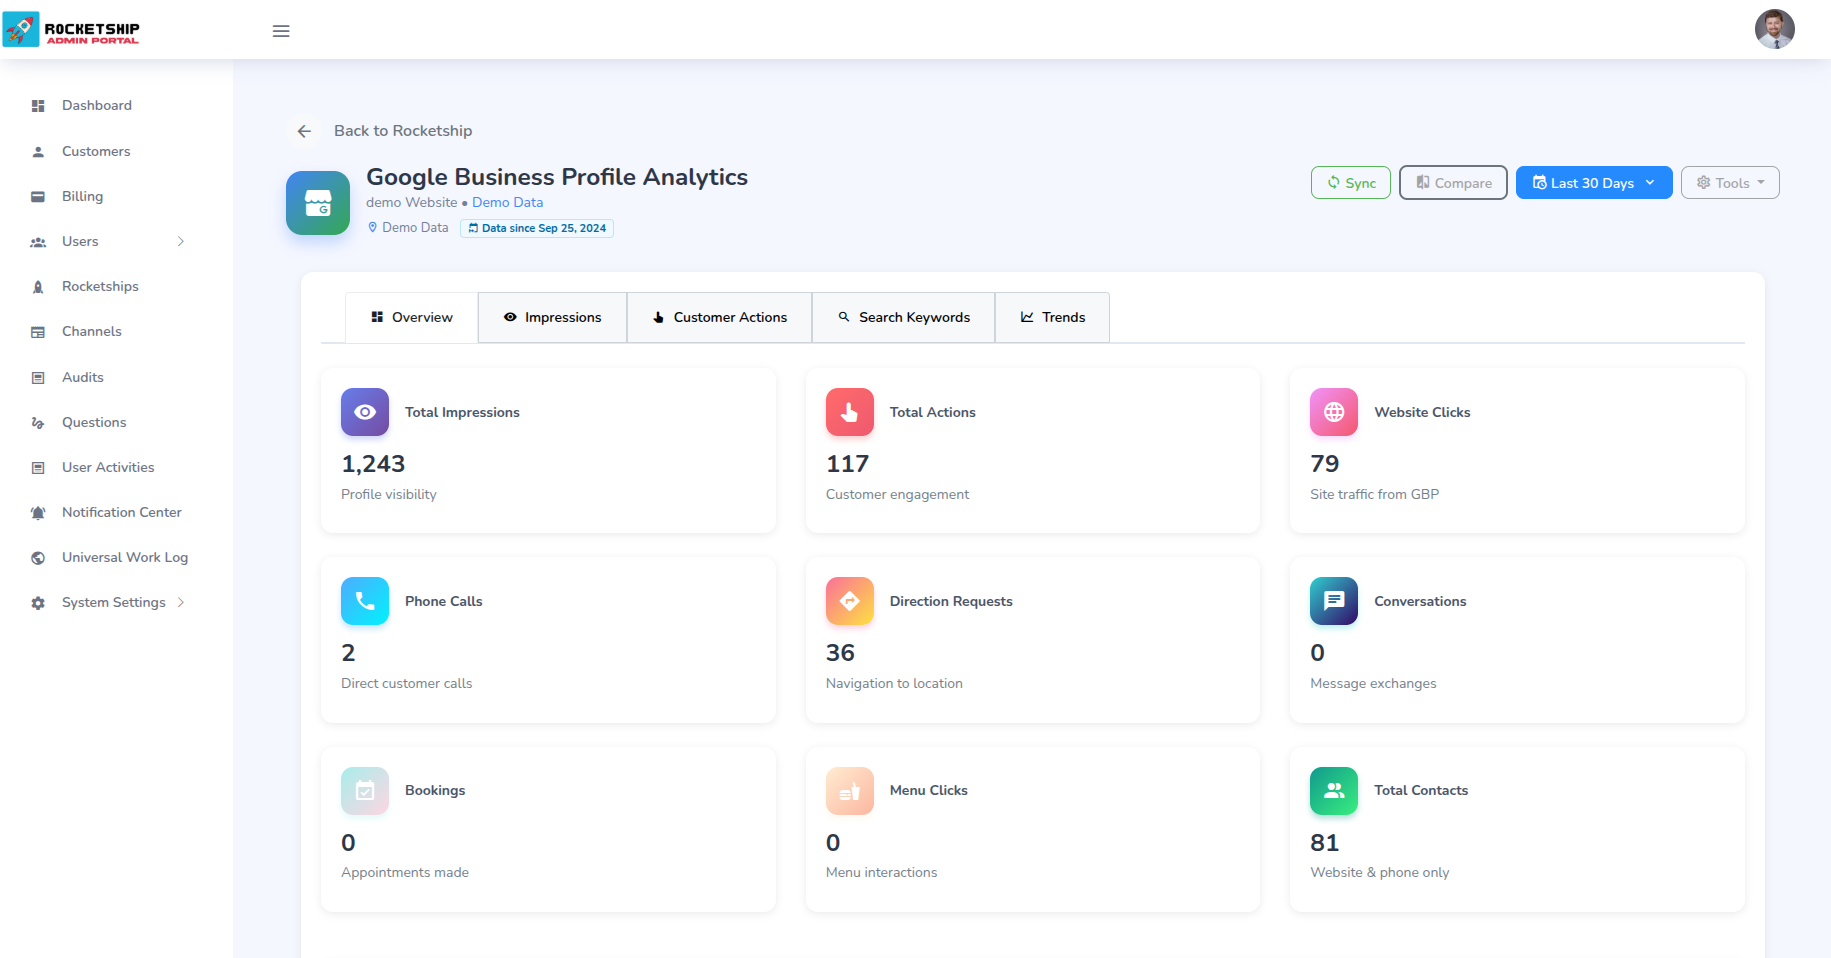This screenshot has width=1831, height=958.
Task: Click the Direction Requests arrow icon
Action: (850, 601)
